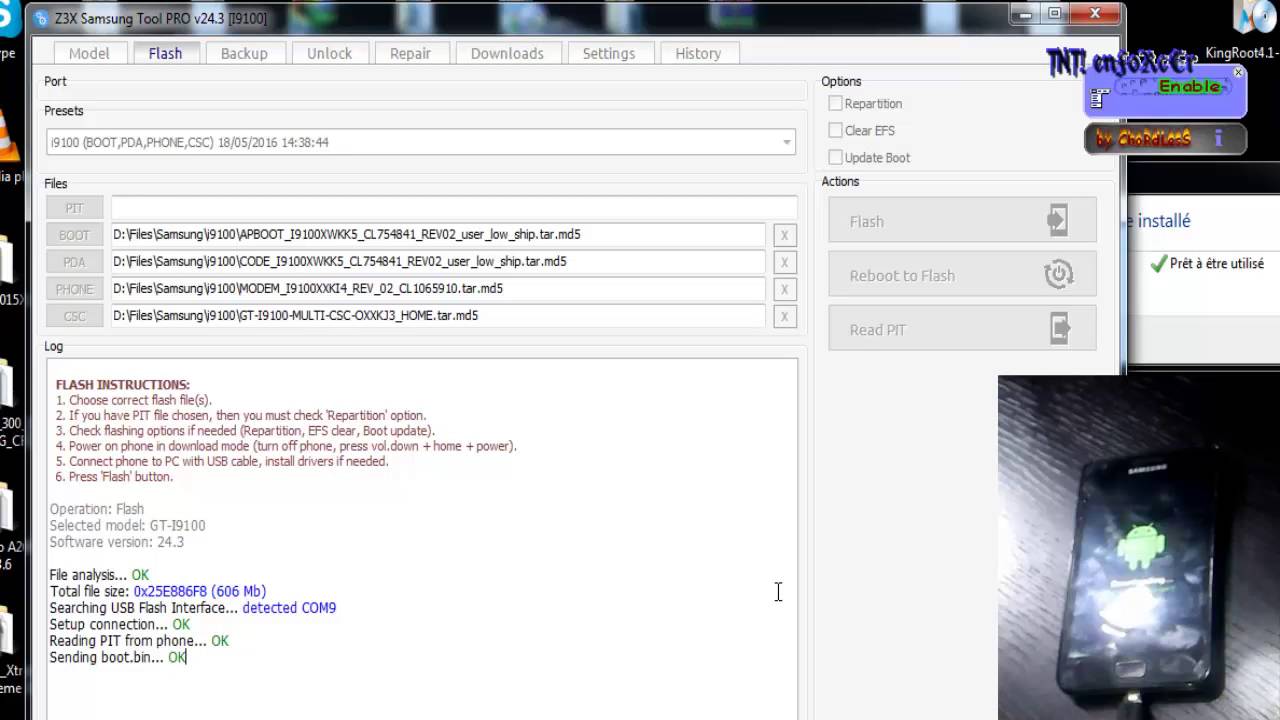The height and width of the screenshot is (720, 1280).
Task: Open the Unlock tab
Action: point(329,53)
